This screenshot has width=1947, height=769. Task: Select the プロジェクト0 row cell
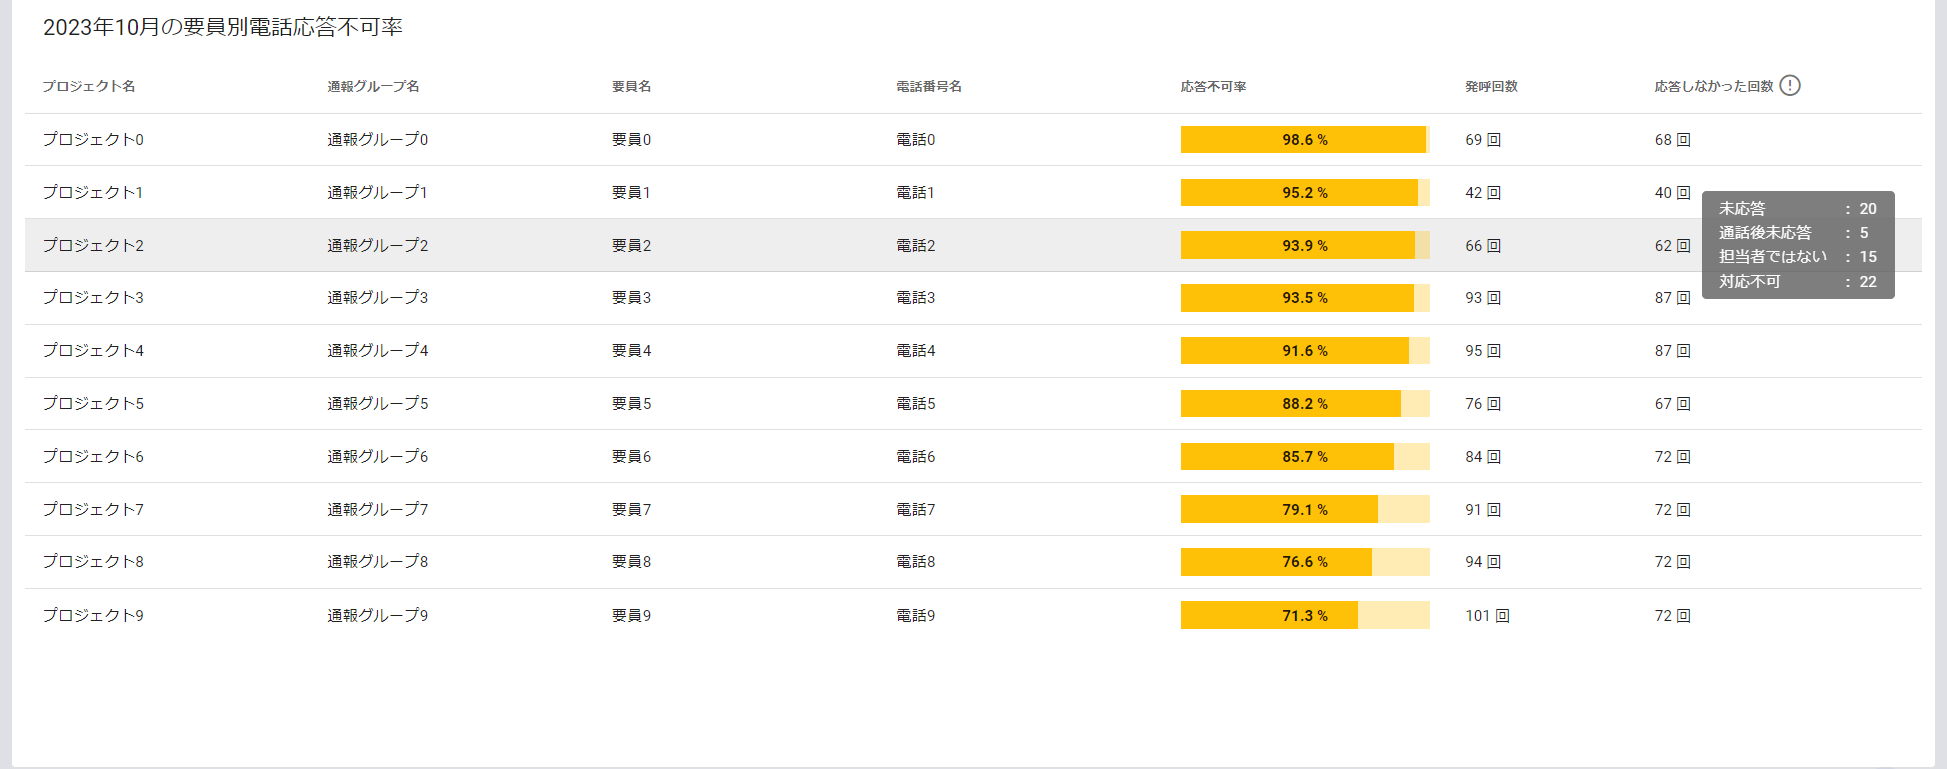tap(93, 140)
